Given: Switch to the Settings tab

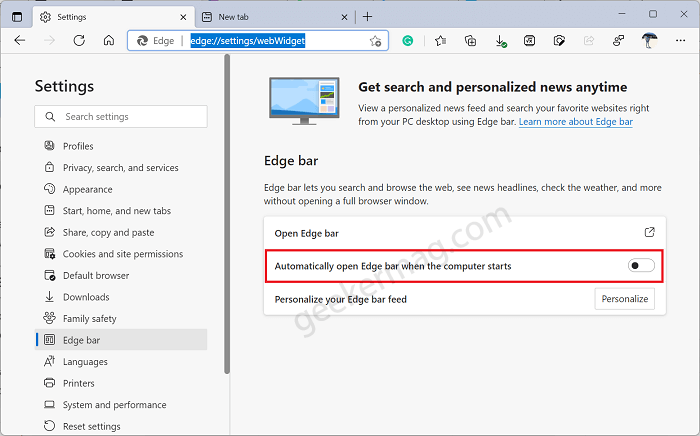Looking at the screenshot, I should point(114,17).
